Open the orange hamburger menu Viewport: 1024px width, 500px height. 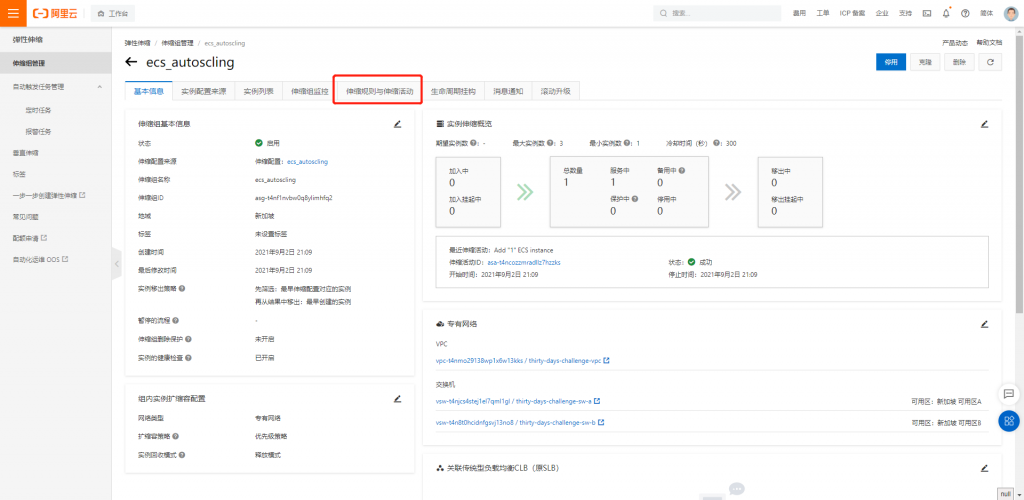point(13,13)
